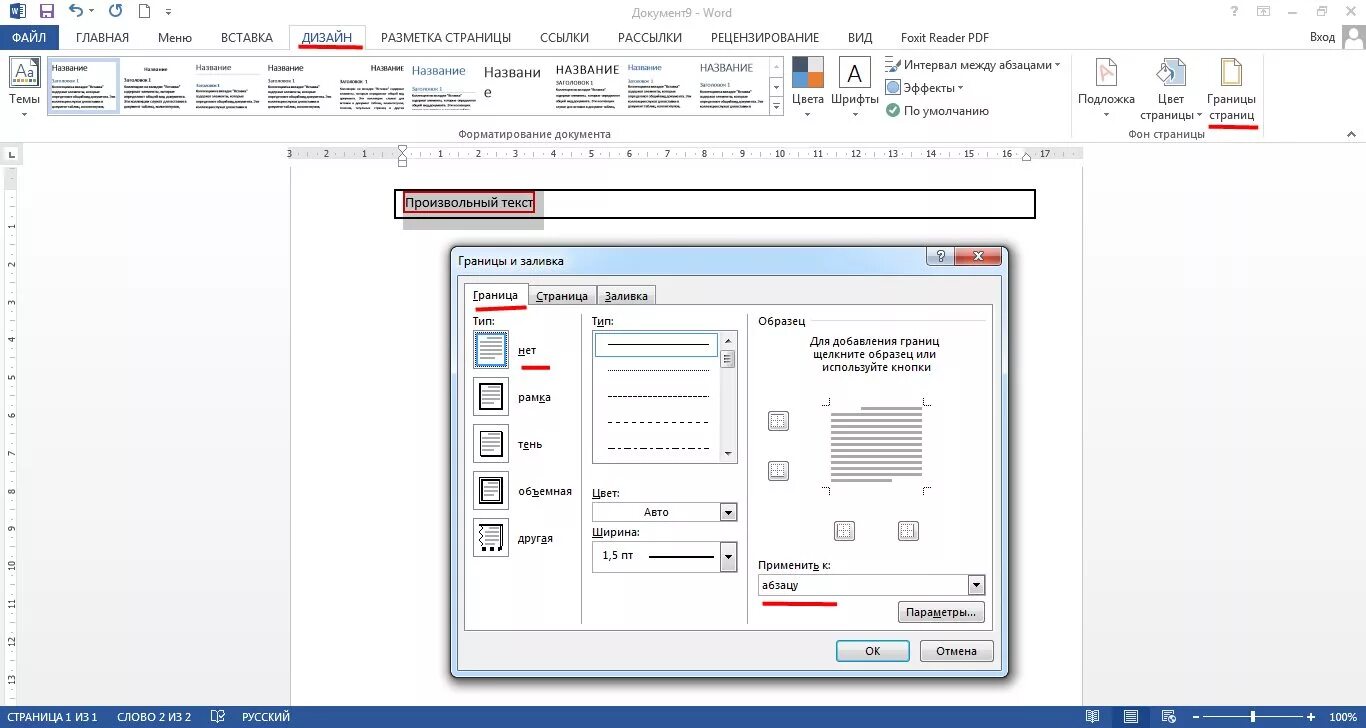Click Отмена to cancel dialog
The image size is (1366, 728).
956,651
